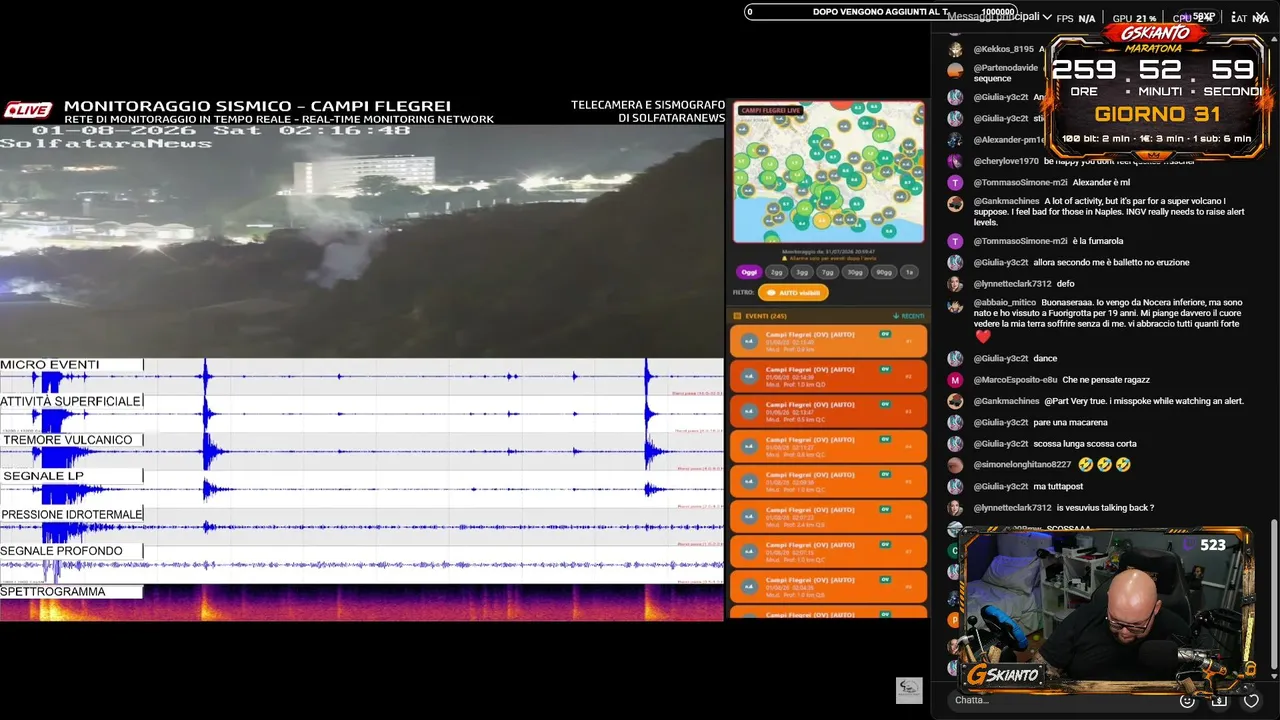Open lynnetteclark7312 avatar beside 'defo'
This screenshot has height=720, width=1280.
tap(955, 284)
